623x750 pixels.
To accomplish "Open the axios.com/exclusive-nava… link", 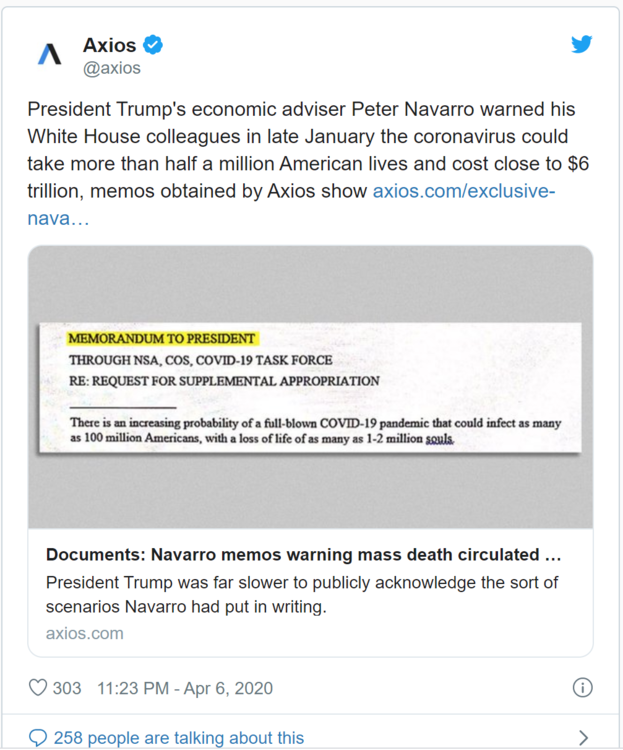I will tap(463, 191).
